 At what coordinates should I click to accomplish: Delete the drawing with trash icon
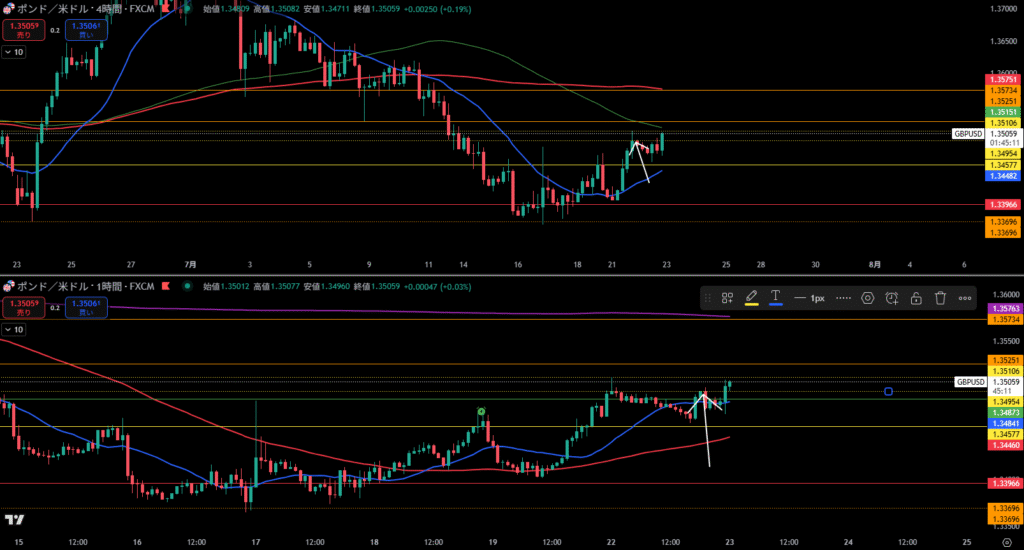click(x=940, y=298)
